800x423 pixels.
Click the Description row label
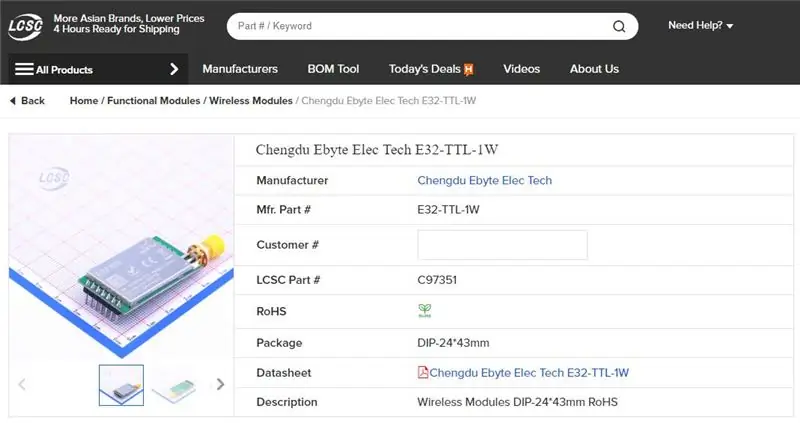[287, 402]
